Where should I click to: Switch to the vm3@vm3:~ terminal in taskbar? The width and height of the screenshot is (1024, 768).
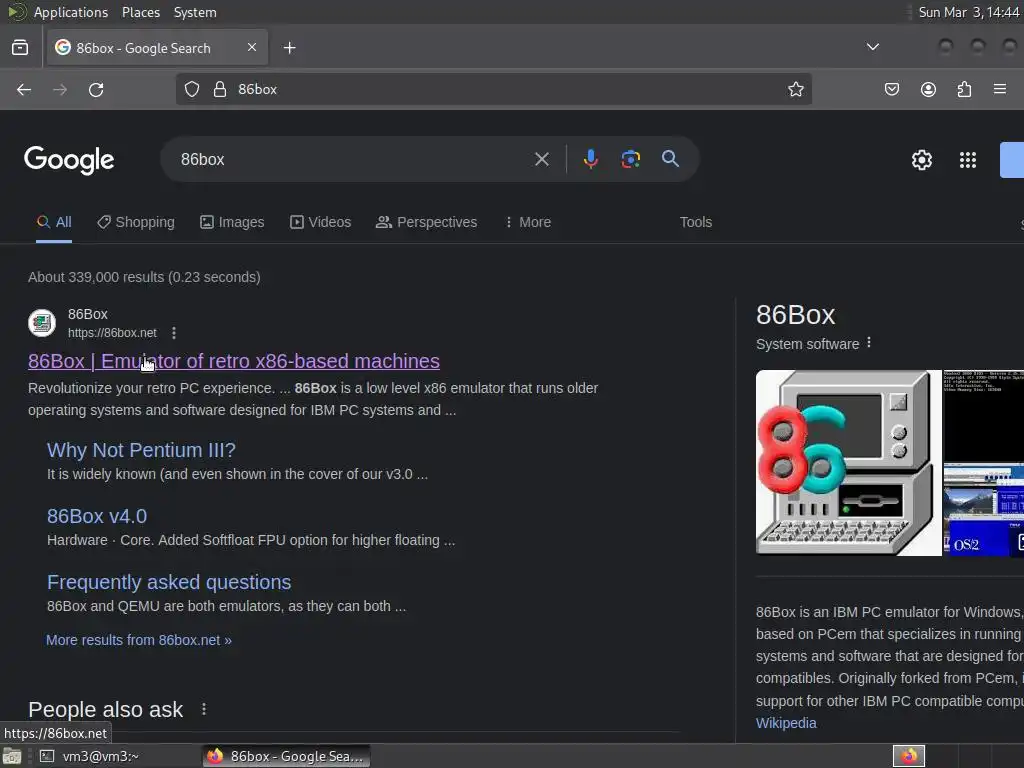90,756
